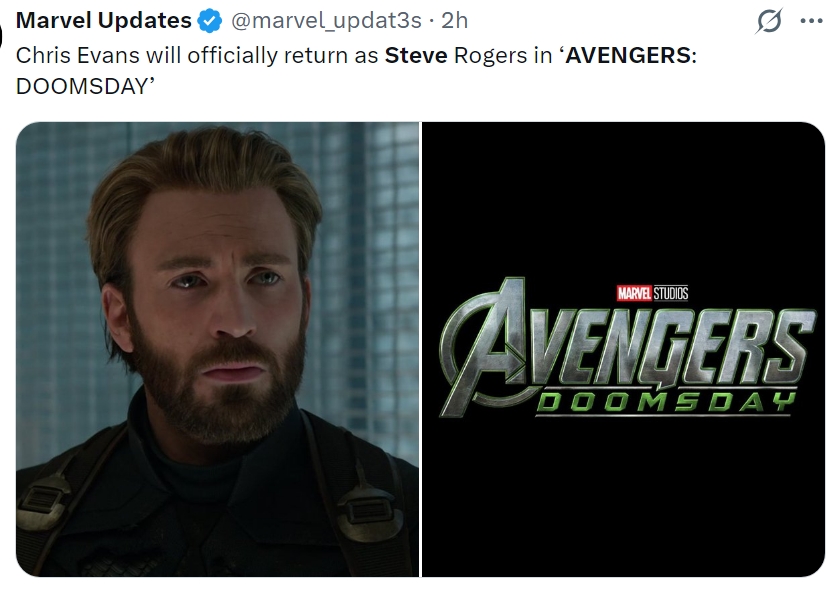Click the bold word 'Steve' in tweet
828x592 pixels.
point(416,55)
